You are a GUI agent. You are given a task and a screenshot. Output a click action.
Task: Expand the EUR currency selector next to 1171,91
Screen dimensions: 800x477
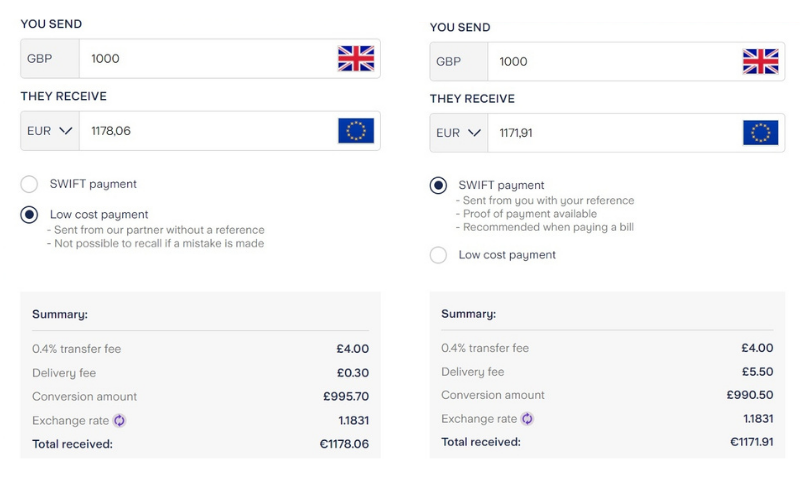(x=458, y=133)
